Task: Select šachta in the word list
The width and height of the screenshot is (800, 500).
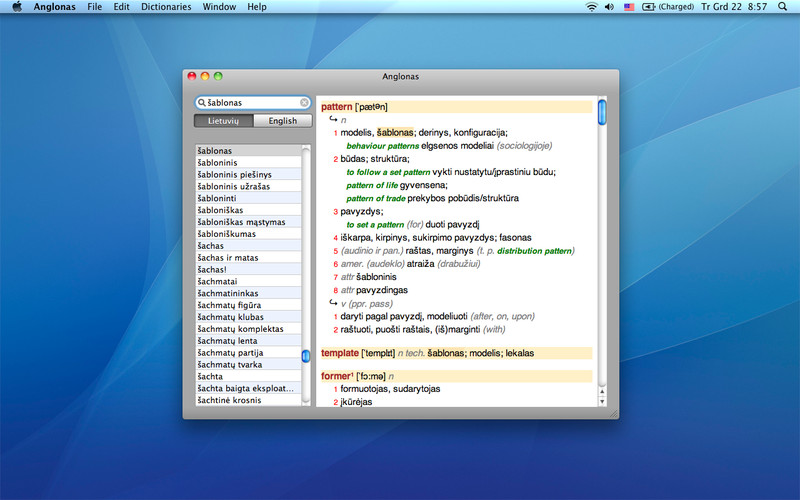Action: (248, 377)
